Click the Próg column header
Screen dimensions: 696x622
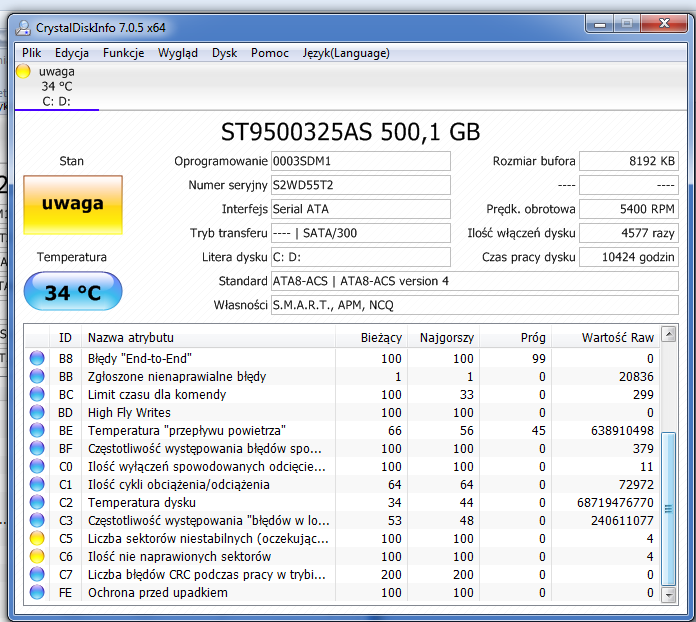pyautogui.click(x=515, y=338)
